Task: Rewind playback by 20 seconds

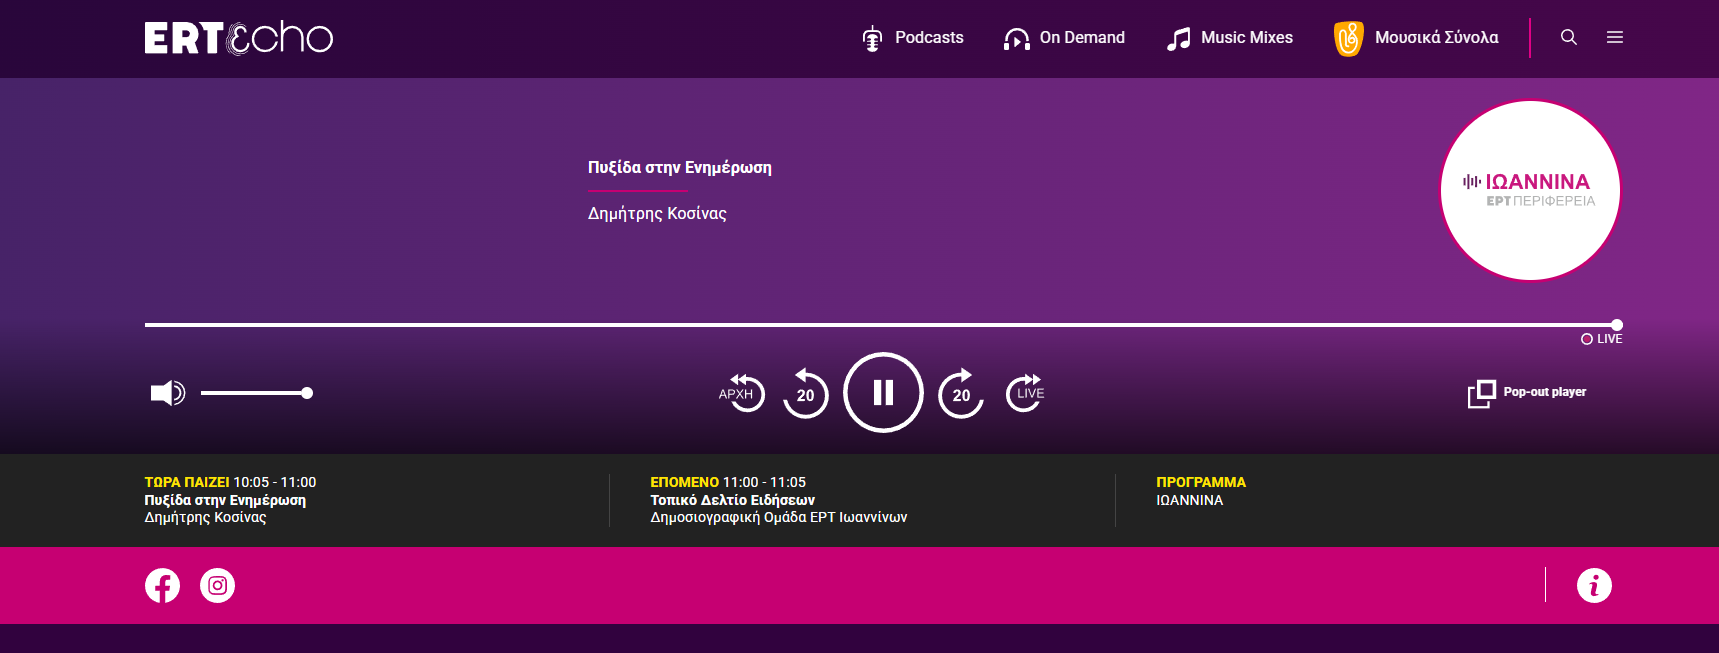Action: tap(805, 393)
